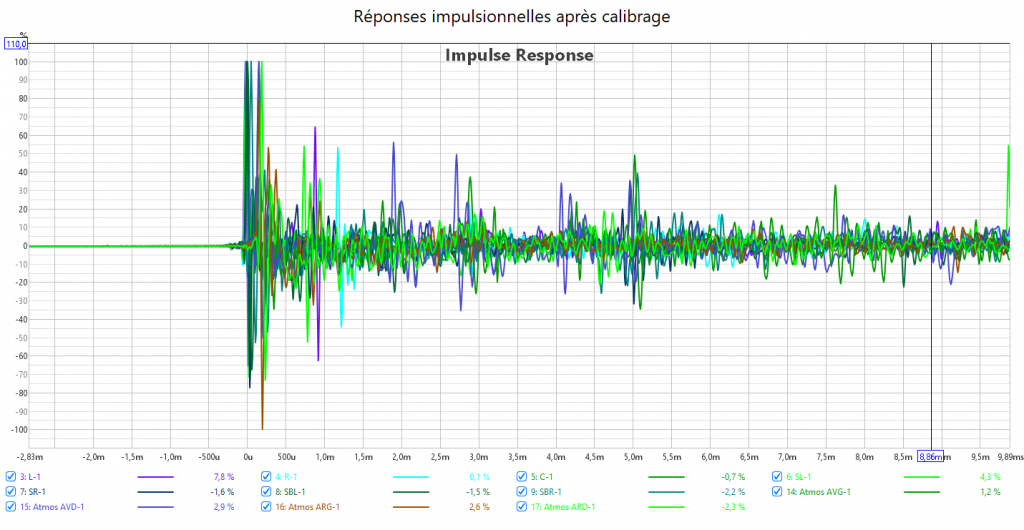
Task: Click the cyan line sample for R-1
Action: pyautogui.click(x=411, y=477)
